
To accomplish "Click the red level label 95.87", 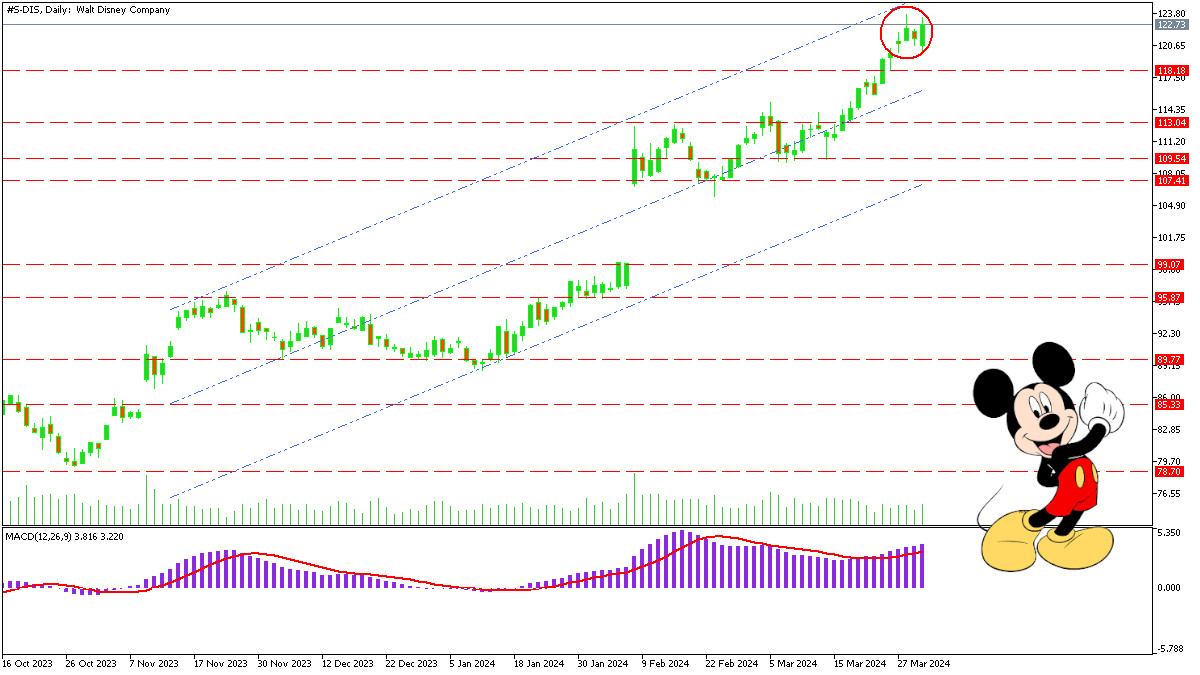I will tap(1171, 297).
